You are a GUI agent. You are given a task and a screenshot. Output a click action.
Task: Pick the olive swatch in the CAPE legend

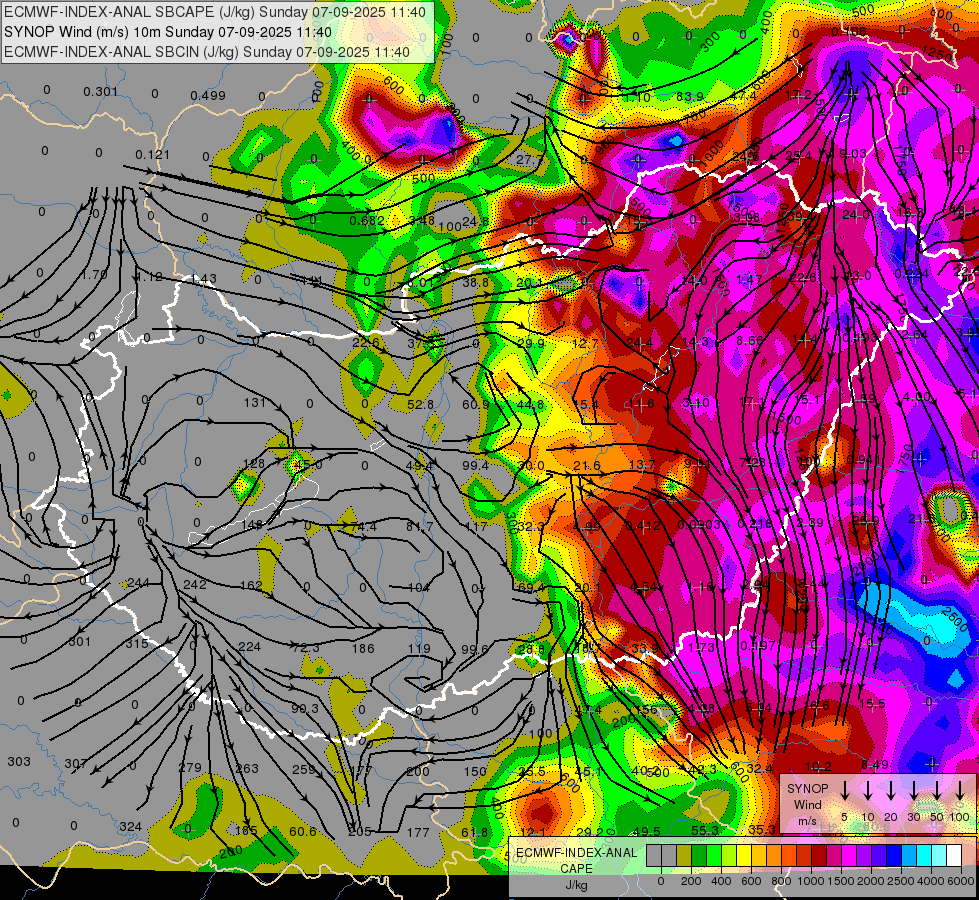pos(684,856)
